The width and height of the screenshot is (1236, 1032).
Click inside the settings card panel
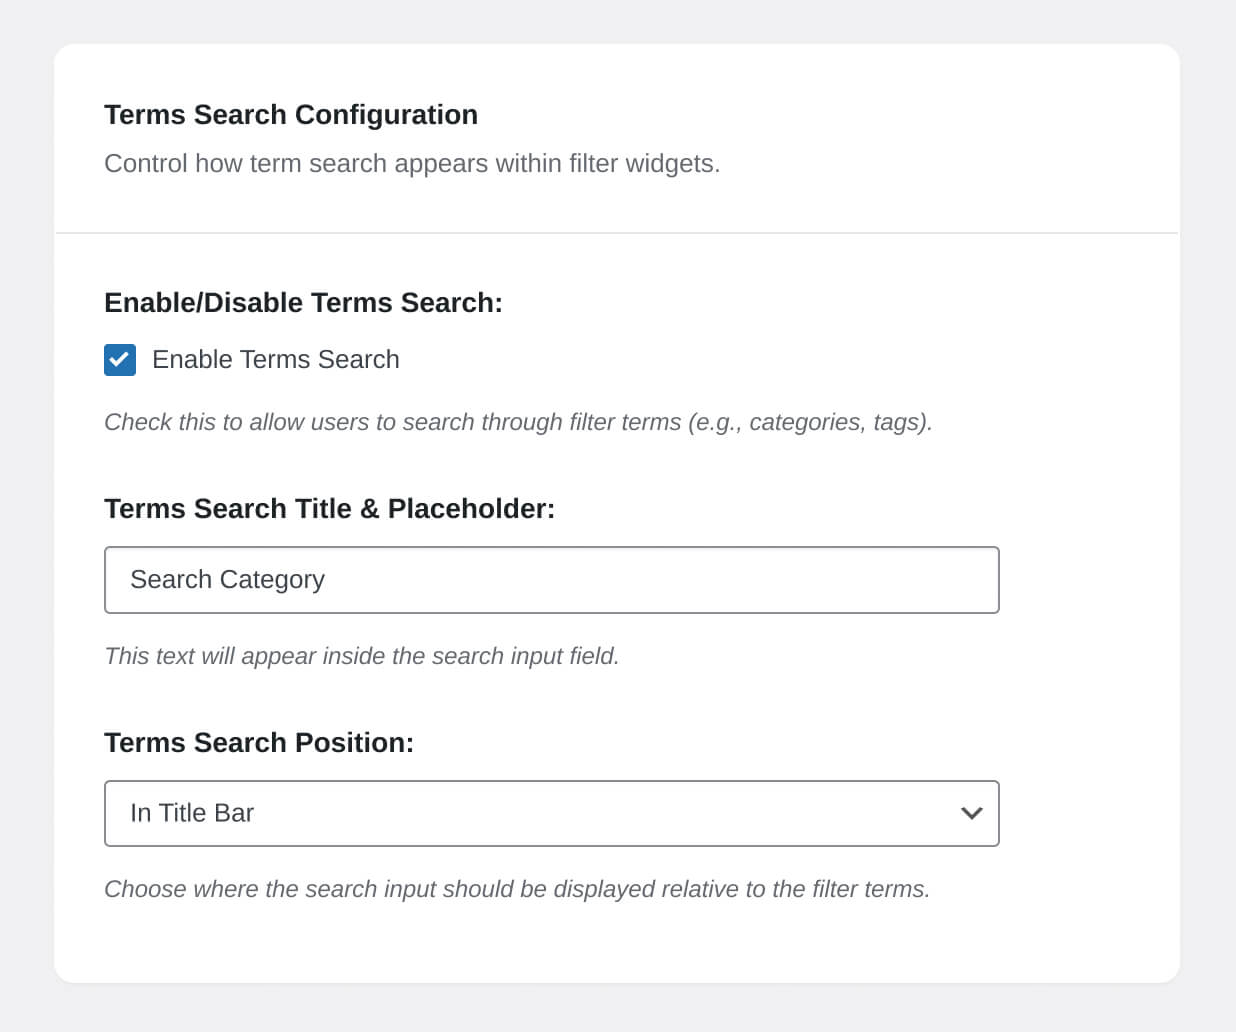click(x=618, y=950)
